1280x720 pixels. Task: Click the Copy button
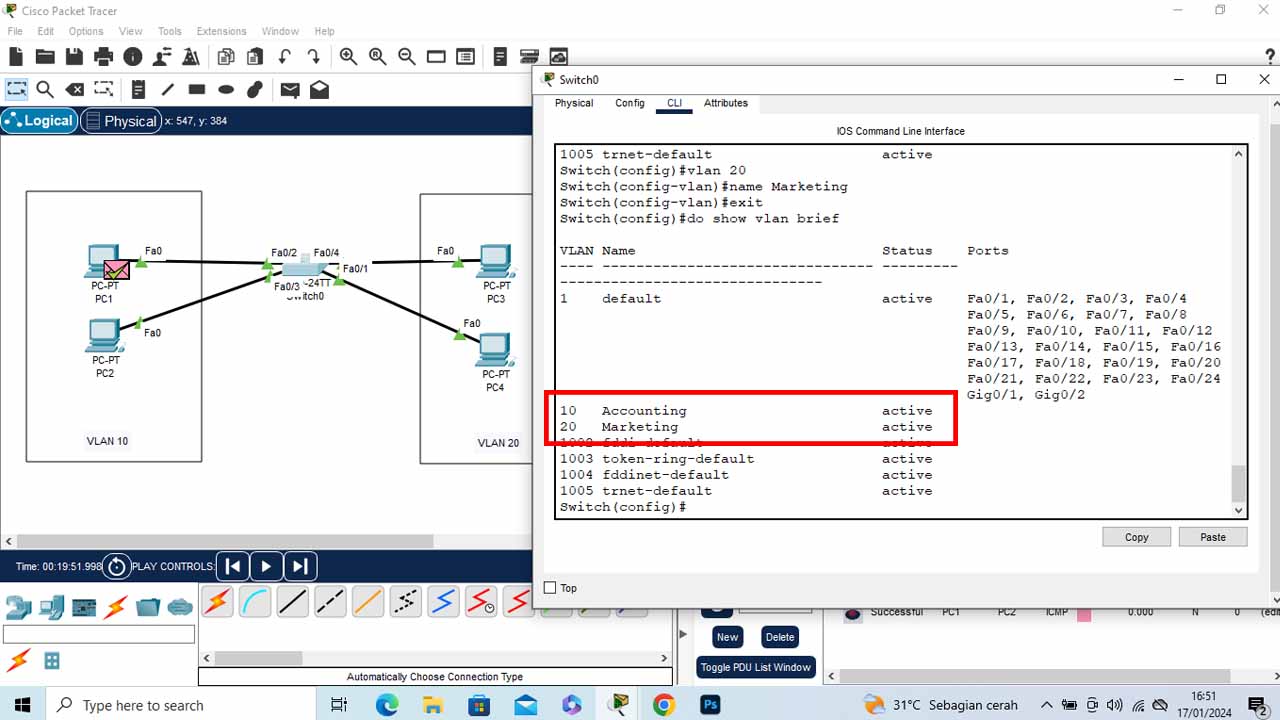[1136, 537]
